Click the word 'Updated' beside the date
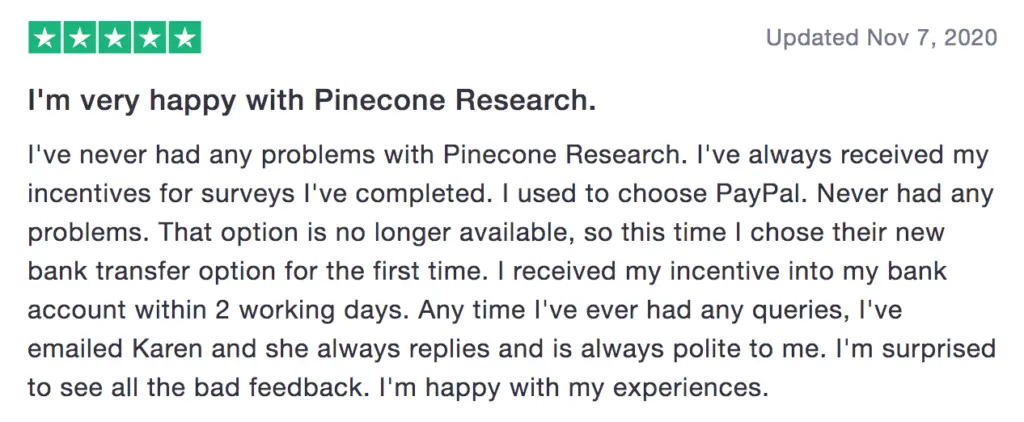The width and height of the screenshot is (1024, 422). click(812, 38)
